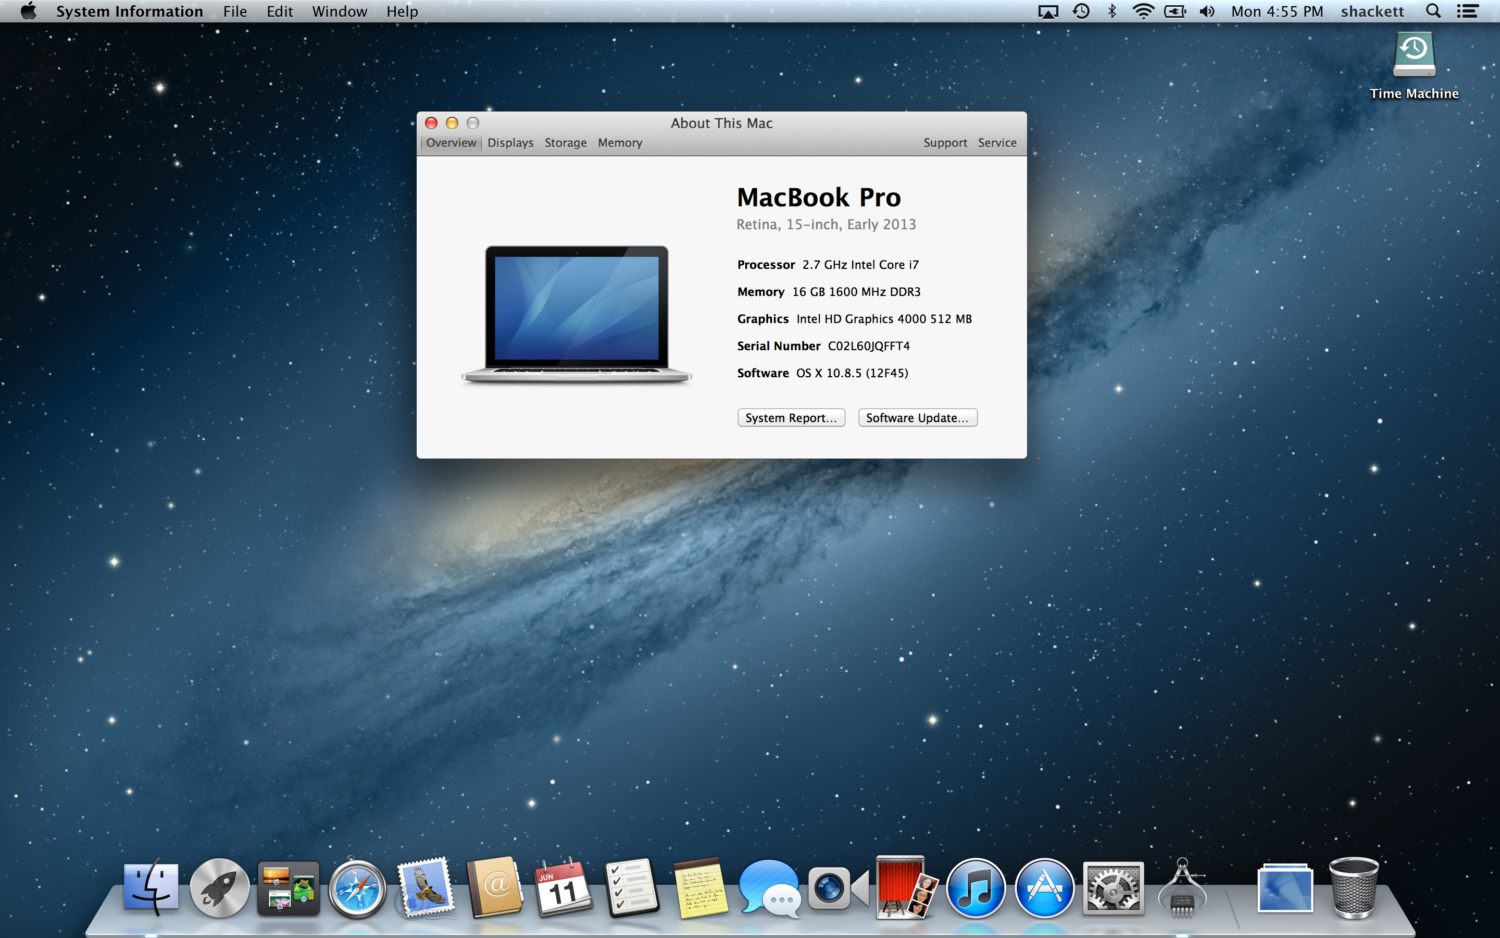Image resolution: width=1500 pixels, height=938 pixels.
Task: Open iTunes in the Dock
Action: [975, 887]
